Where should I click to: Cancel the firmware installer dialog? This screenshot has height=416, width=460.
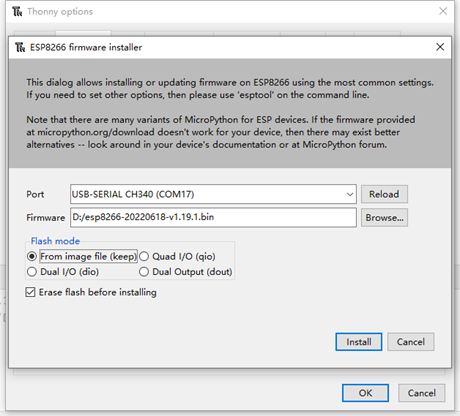[411, 342]
